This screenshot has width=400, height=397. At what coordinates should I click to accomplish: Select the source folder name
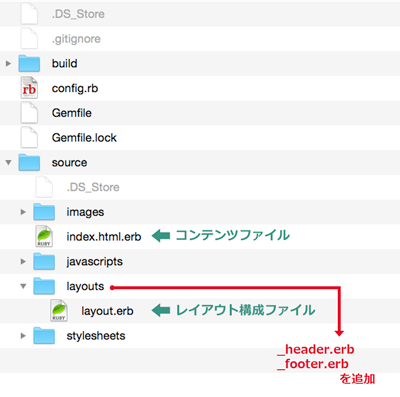[x=69, y=163]
